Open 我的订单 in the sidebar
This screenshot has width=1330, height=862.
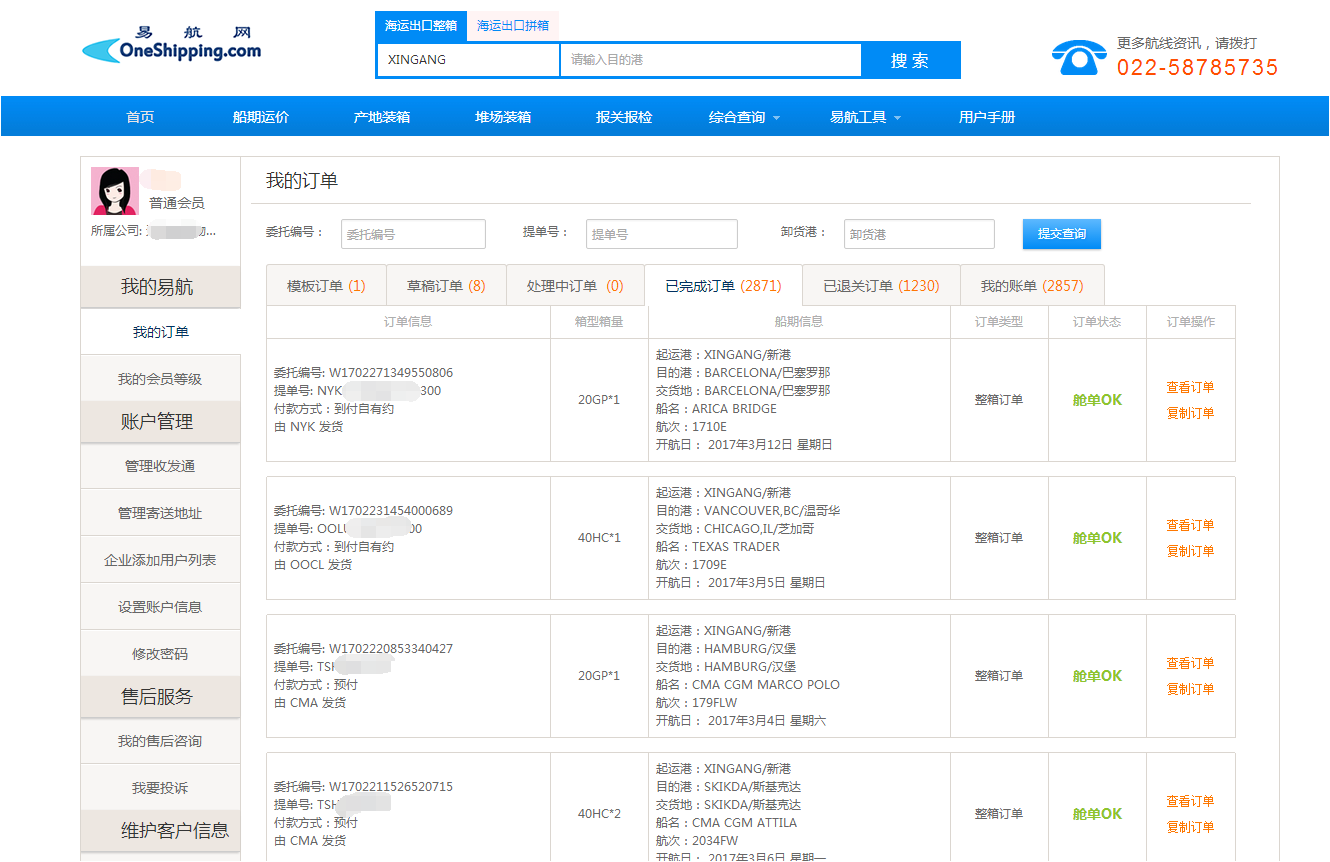click(160, 332)
